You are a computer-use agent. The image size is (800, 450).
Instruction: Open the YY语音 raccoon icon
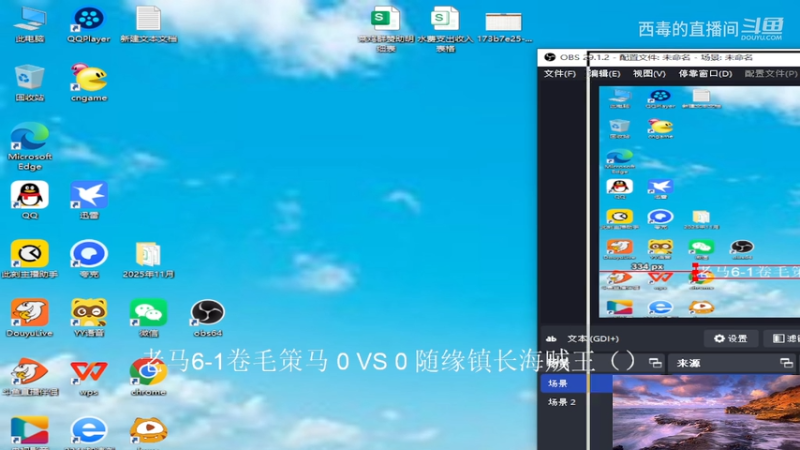click(89, 318)
